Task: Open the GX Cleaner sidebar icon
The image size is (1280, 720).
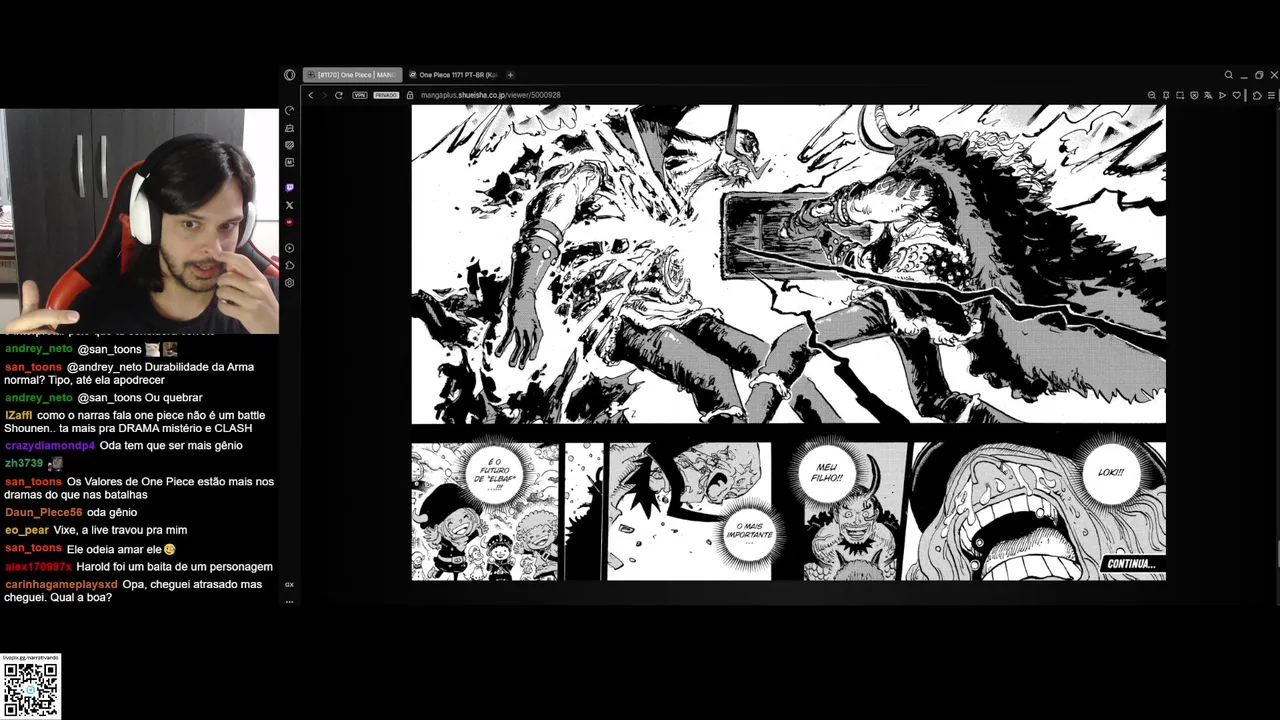Action: (290, 128)
